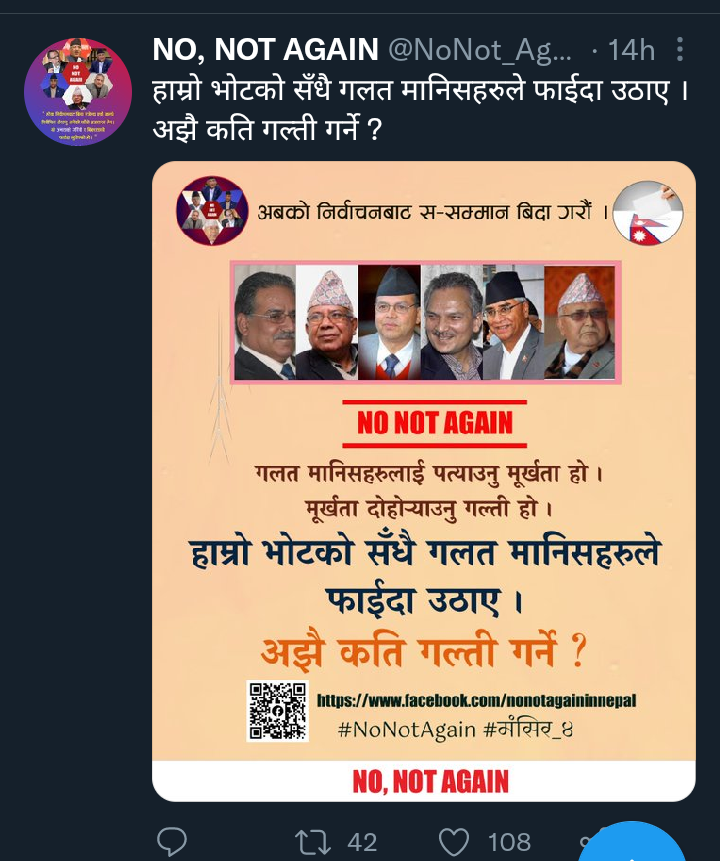This screenshot has width=720, height=861.
Task: Open the tweet's three-dot more options menu
Action: tap(680, 49)
